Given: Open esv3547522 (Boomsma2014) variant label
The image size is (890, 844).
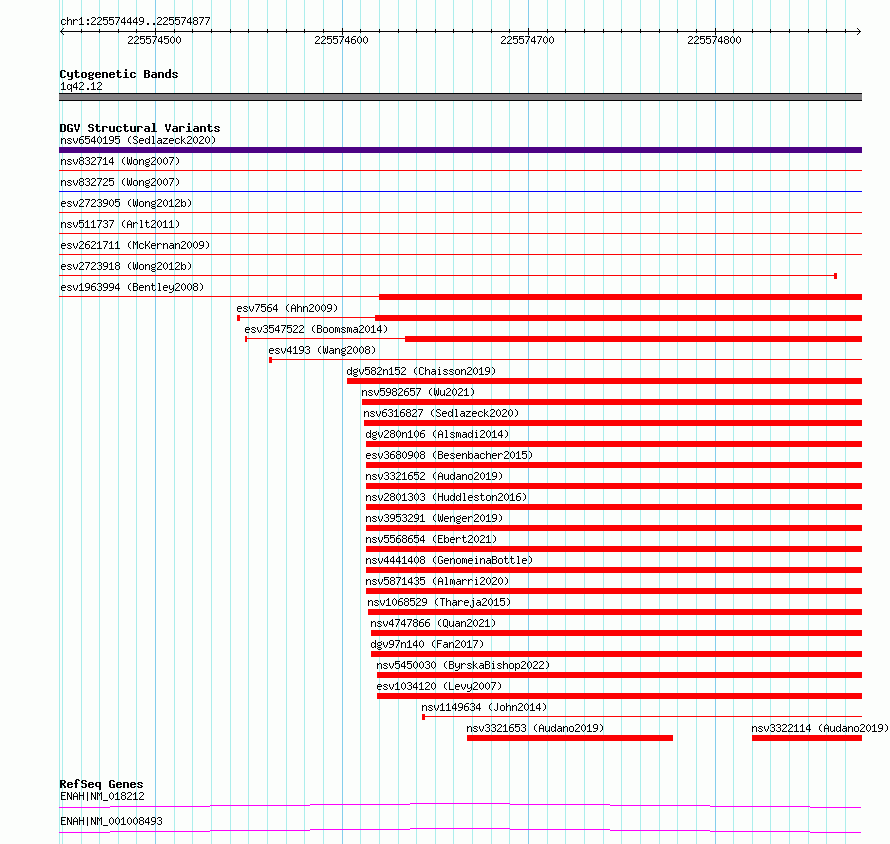Looking at the screenshot, I should click(316, 329).
